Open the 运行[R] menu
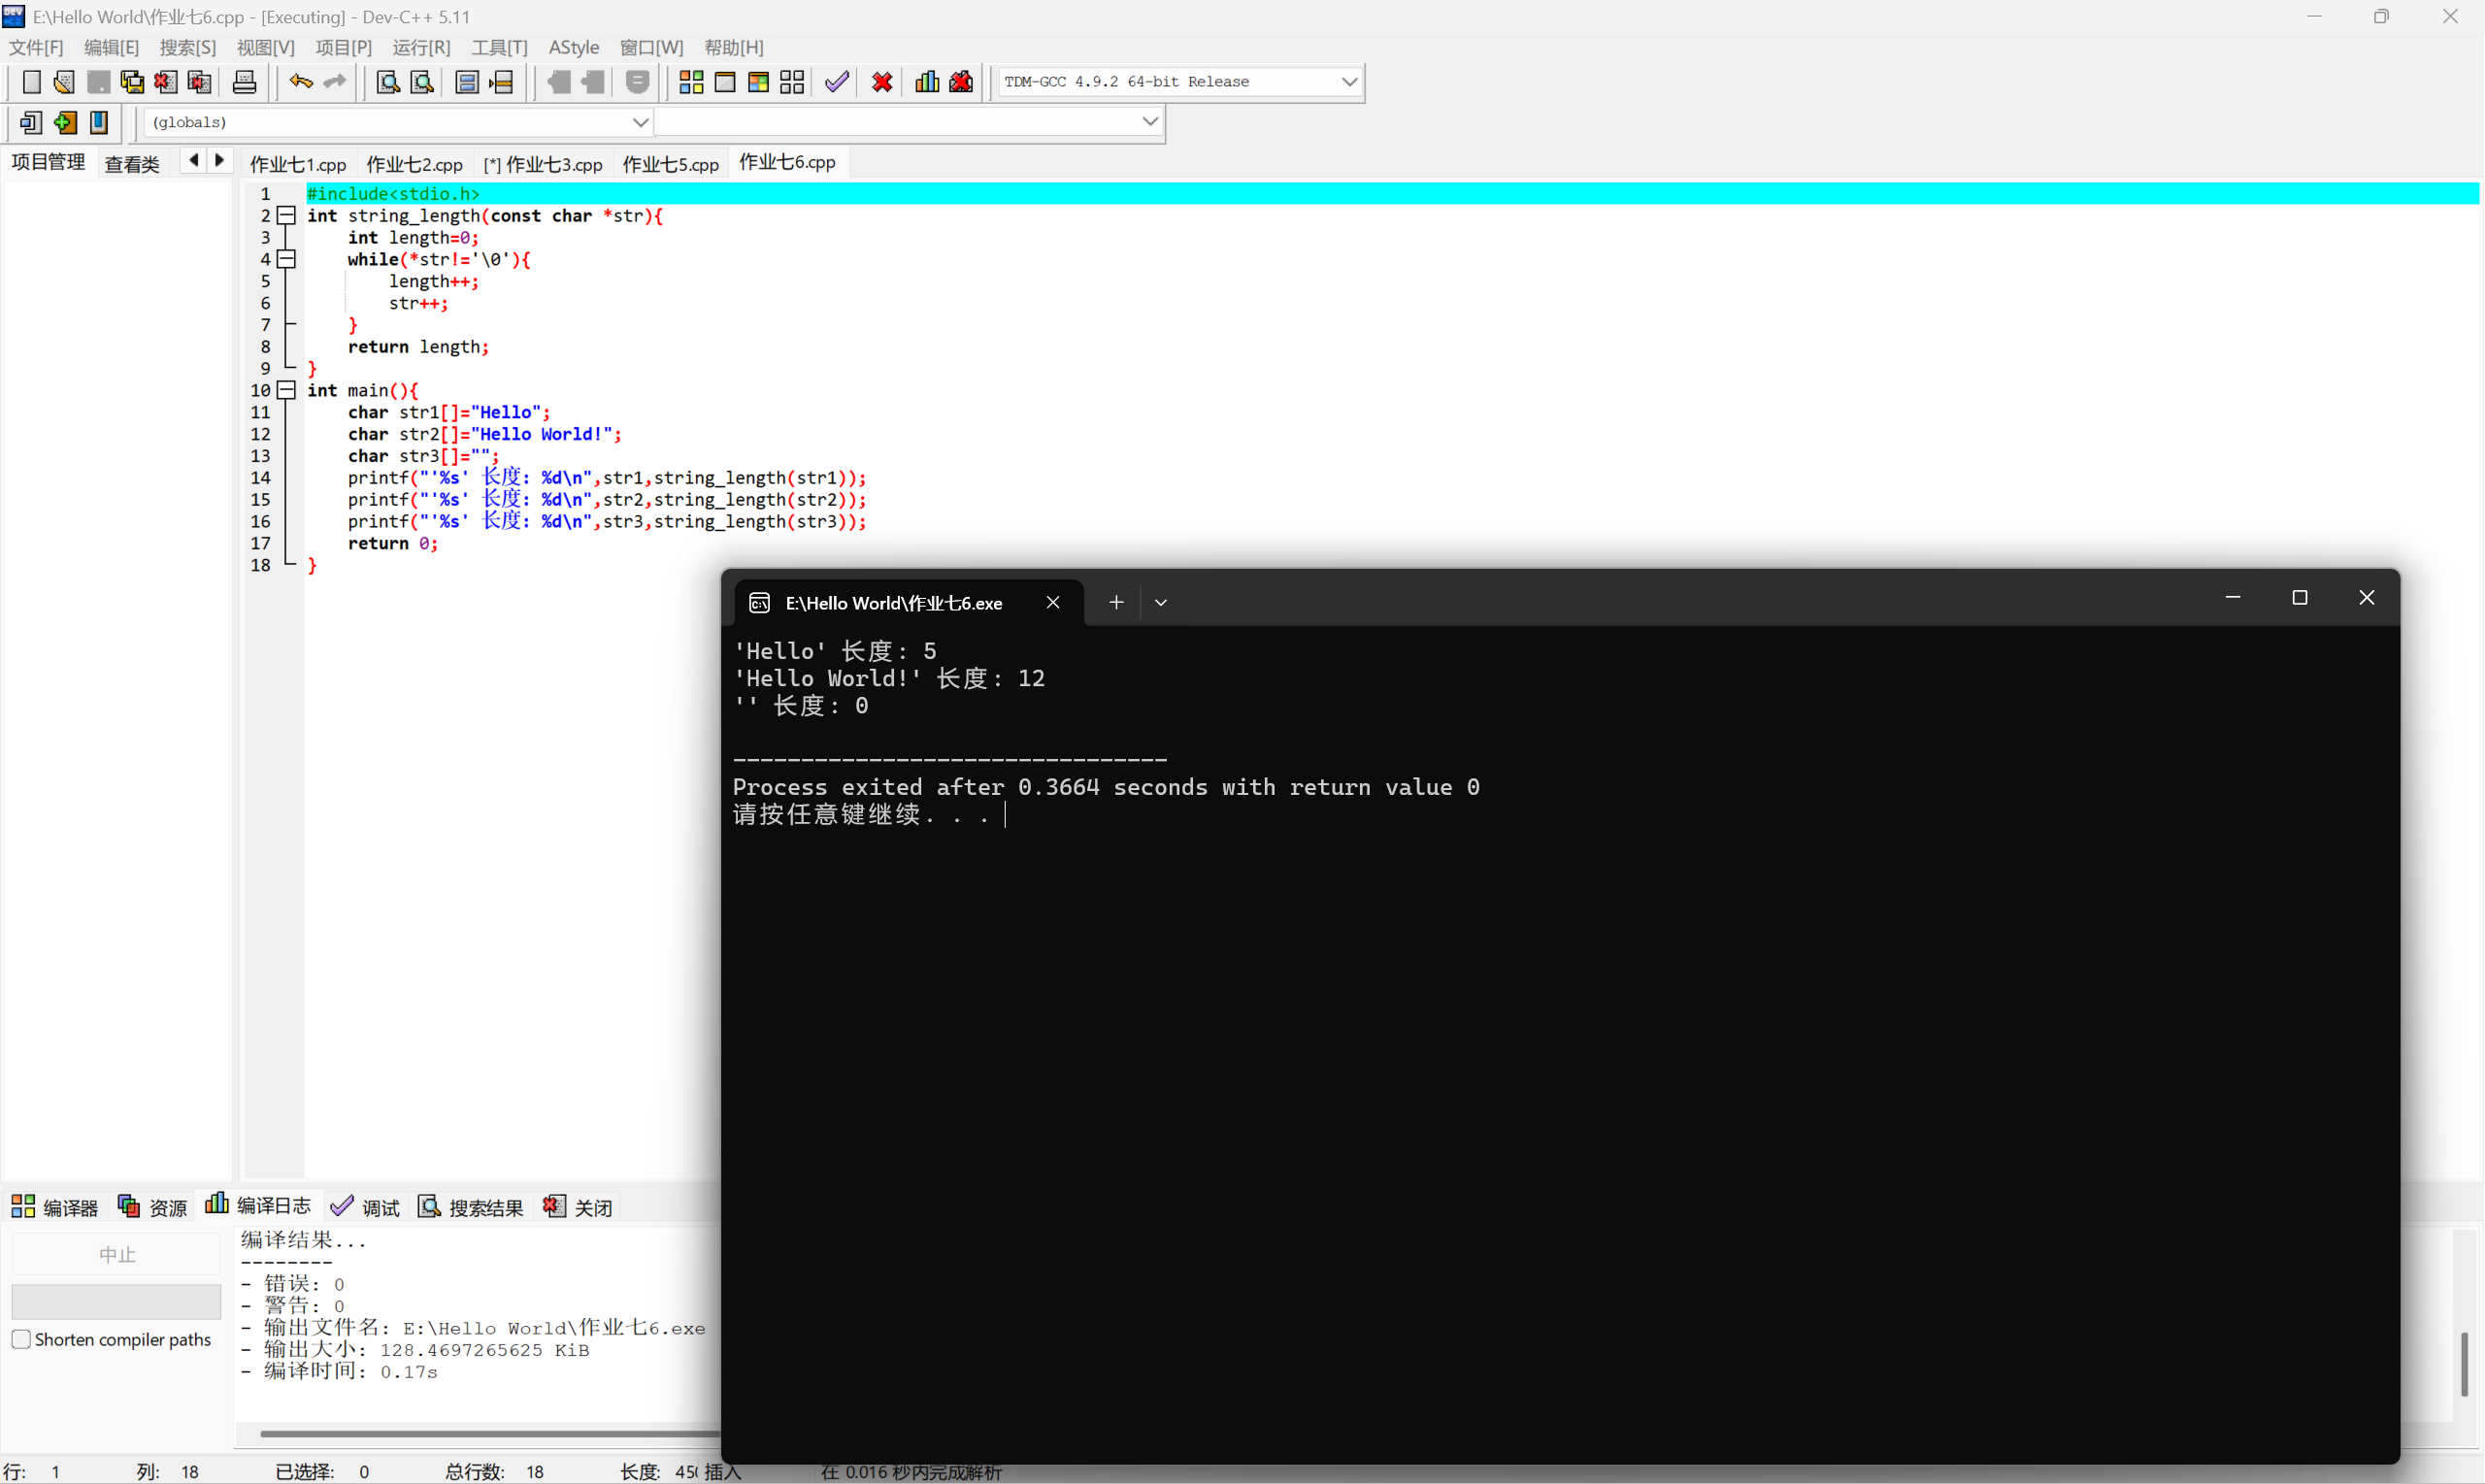Image resolution: width=2485 pixels, height=1484 pixels. [421, 47]
